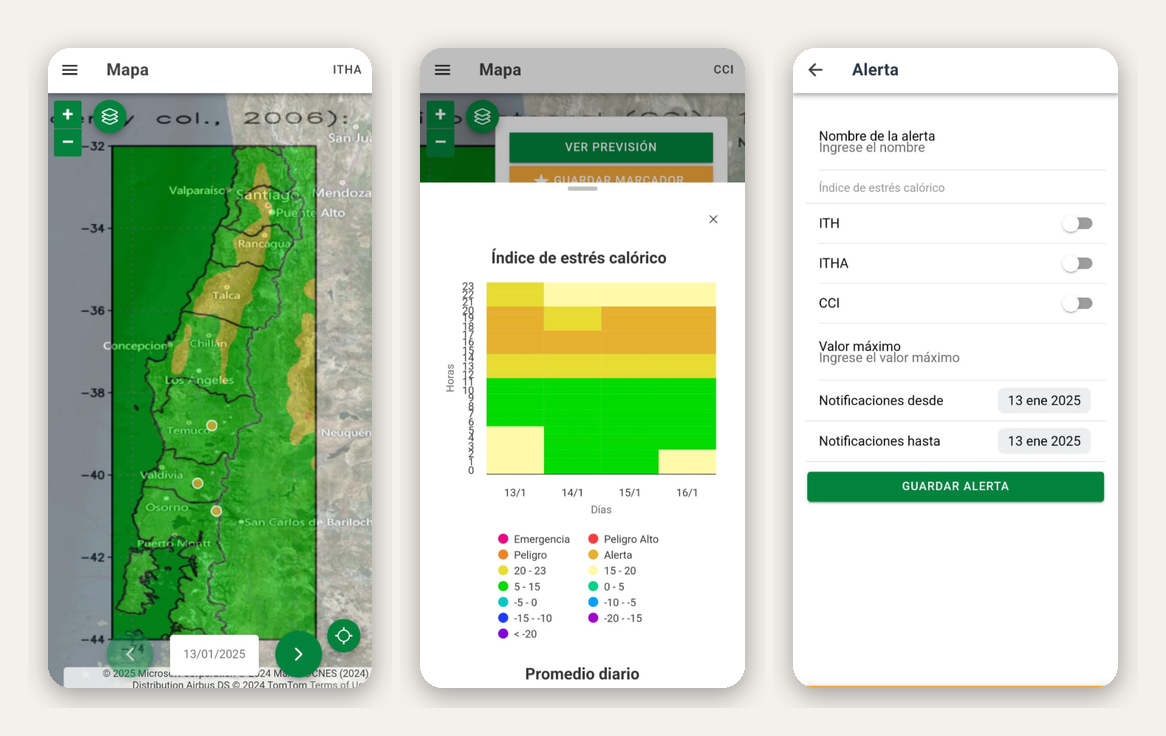
Task: Click the '< -20' legend swatch
Action: tap(503, 634)
